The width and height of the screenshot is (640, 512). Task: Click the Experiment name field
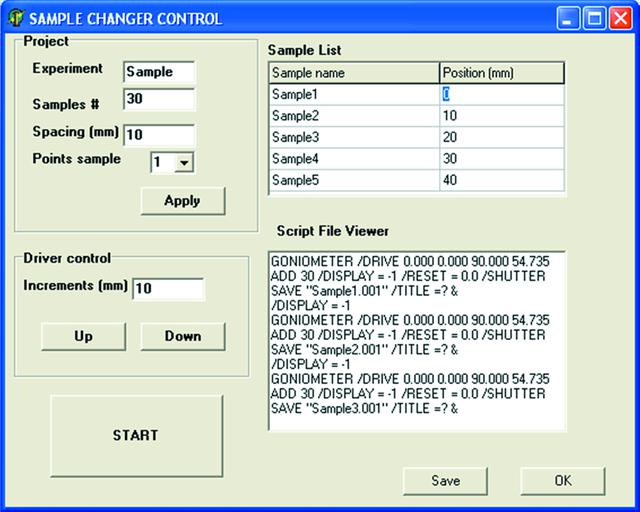(159, 72)
